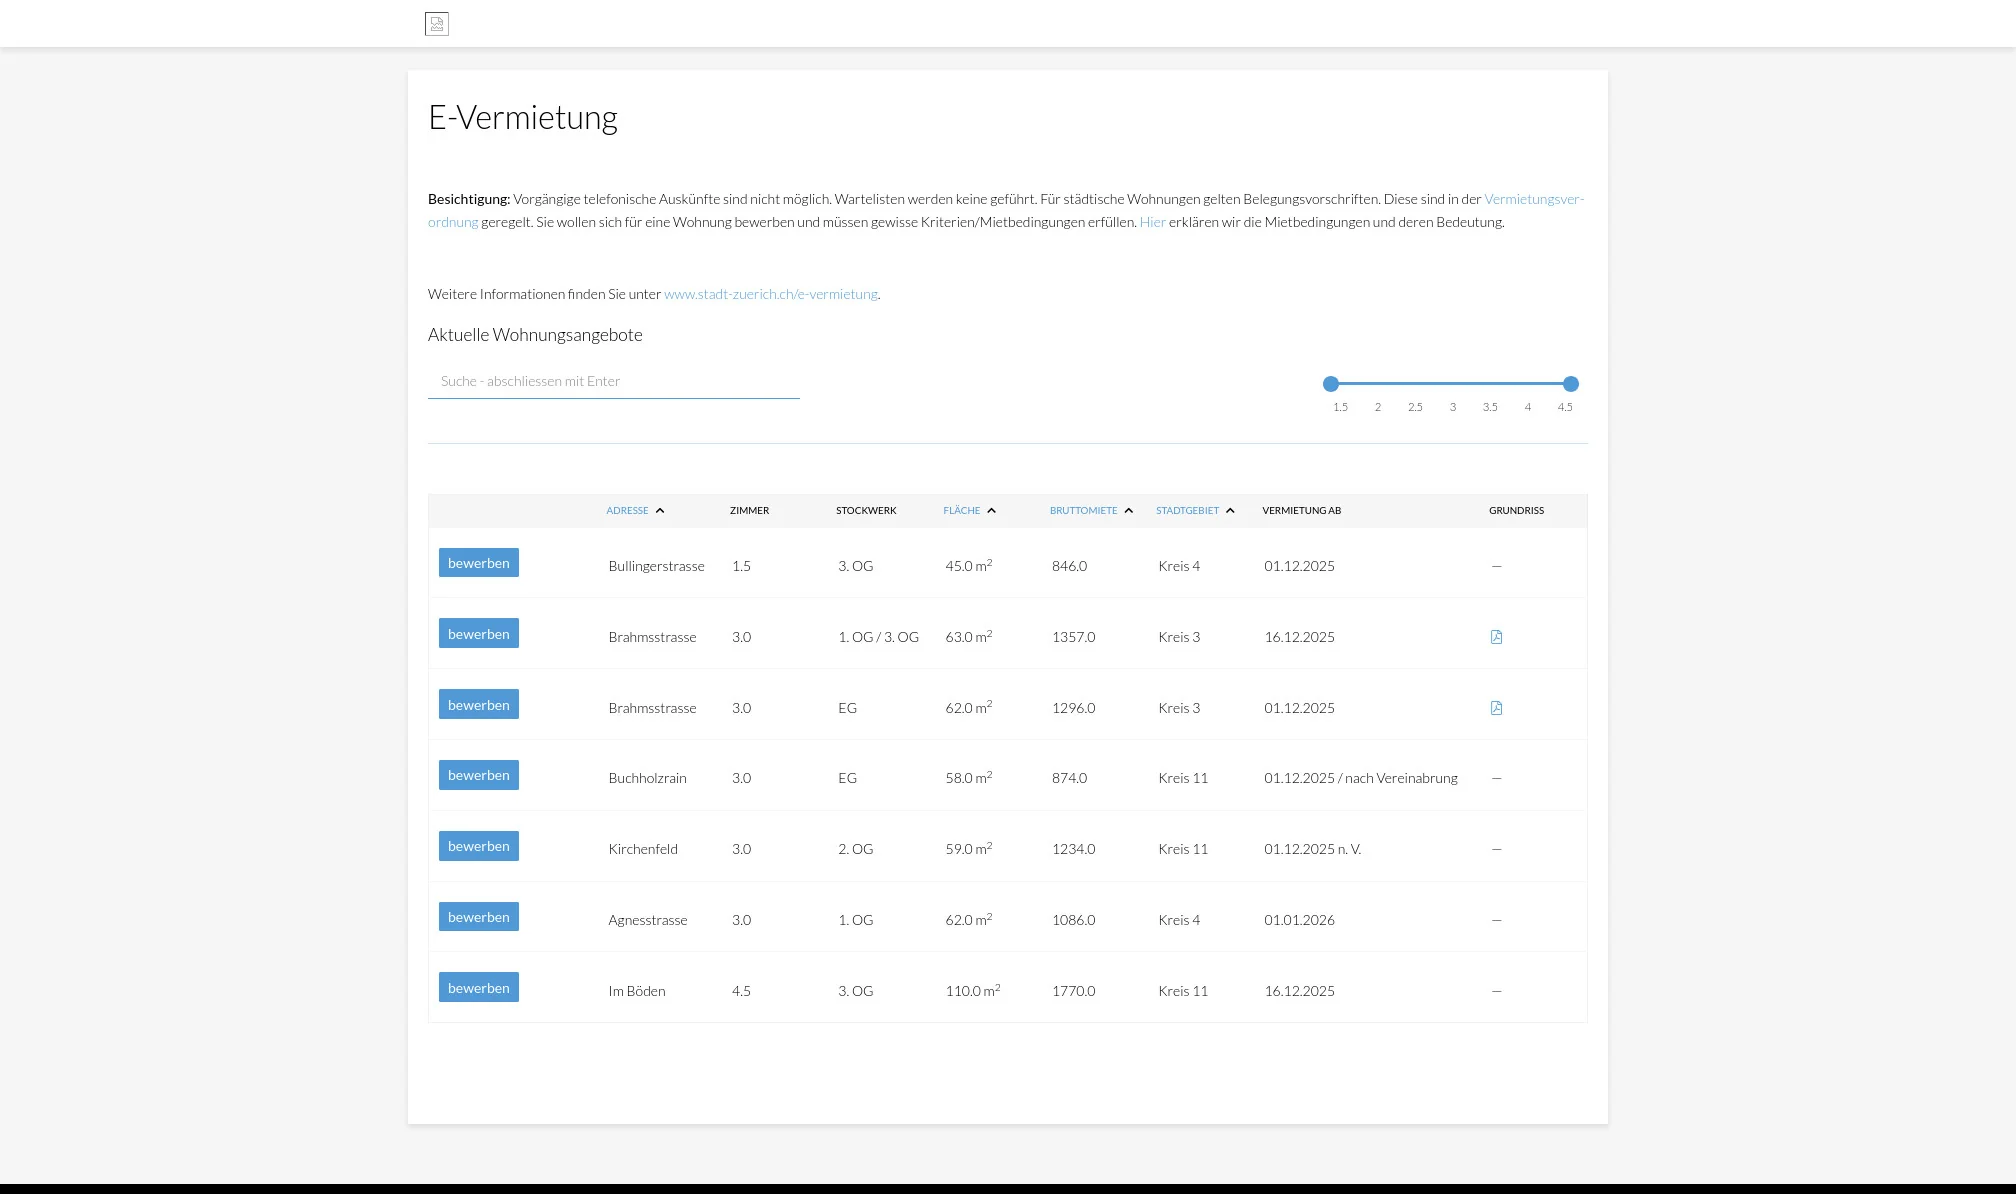
Task: Open floor plan PDF for Brahmsstrasse 1357.0
Action: (x=1496, y=637)
